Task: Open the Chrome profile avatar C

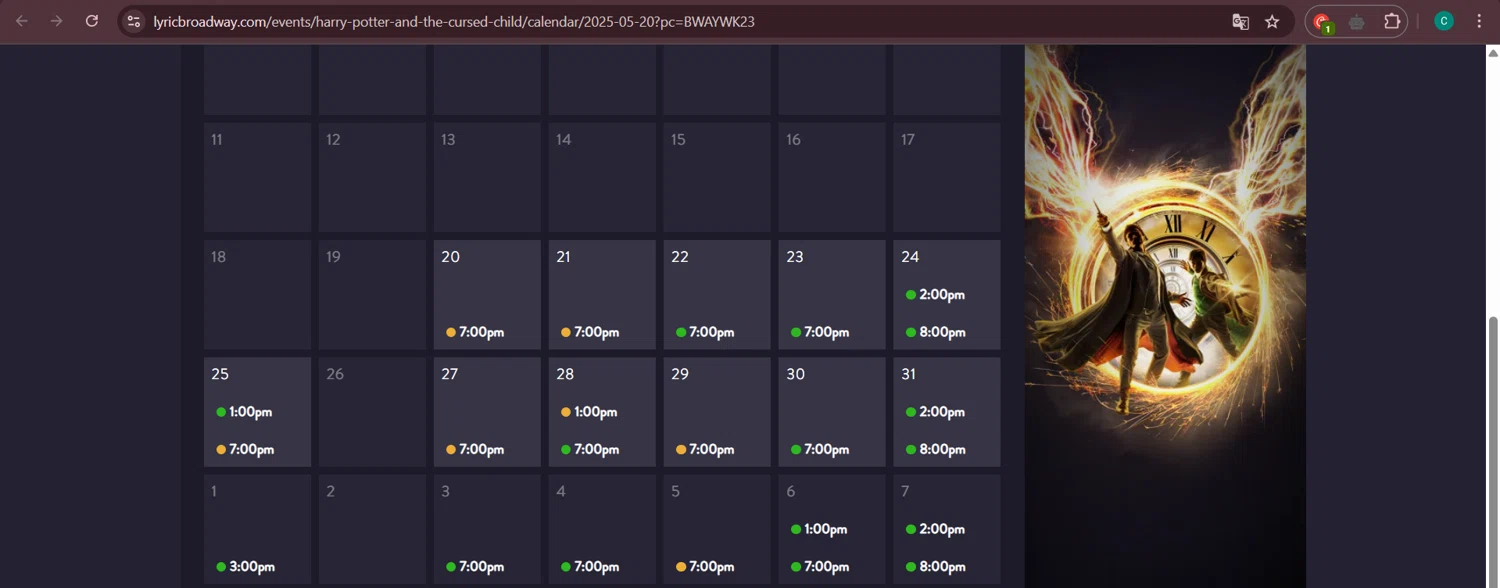Action: [1444, 21]
